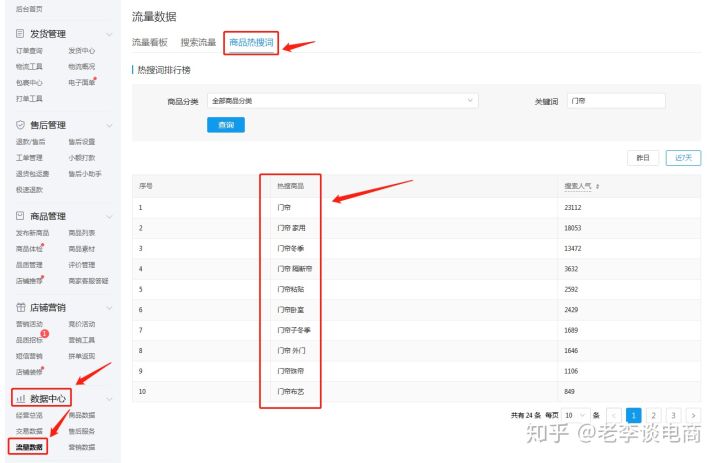
Task: Open 发布新商品 in the sidebar
Action: (x=32, y=233)
